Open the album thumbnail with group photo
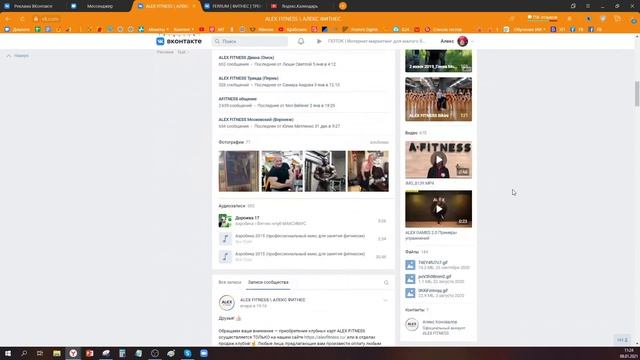This screenshot has height=360, width=640. [438, 99]
